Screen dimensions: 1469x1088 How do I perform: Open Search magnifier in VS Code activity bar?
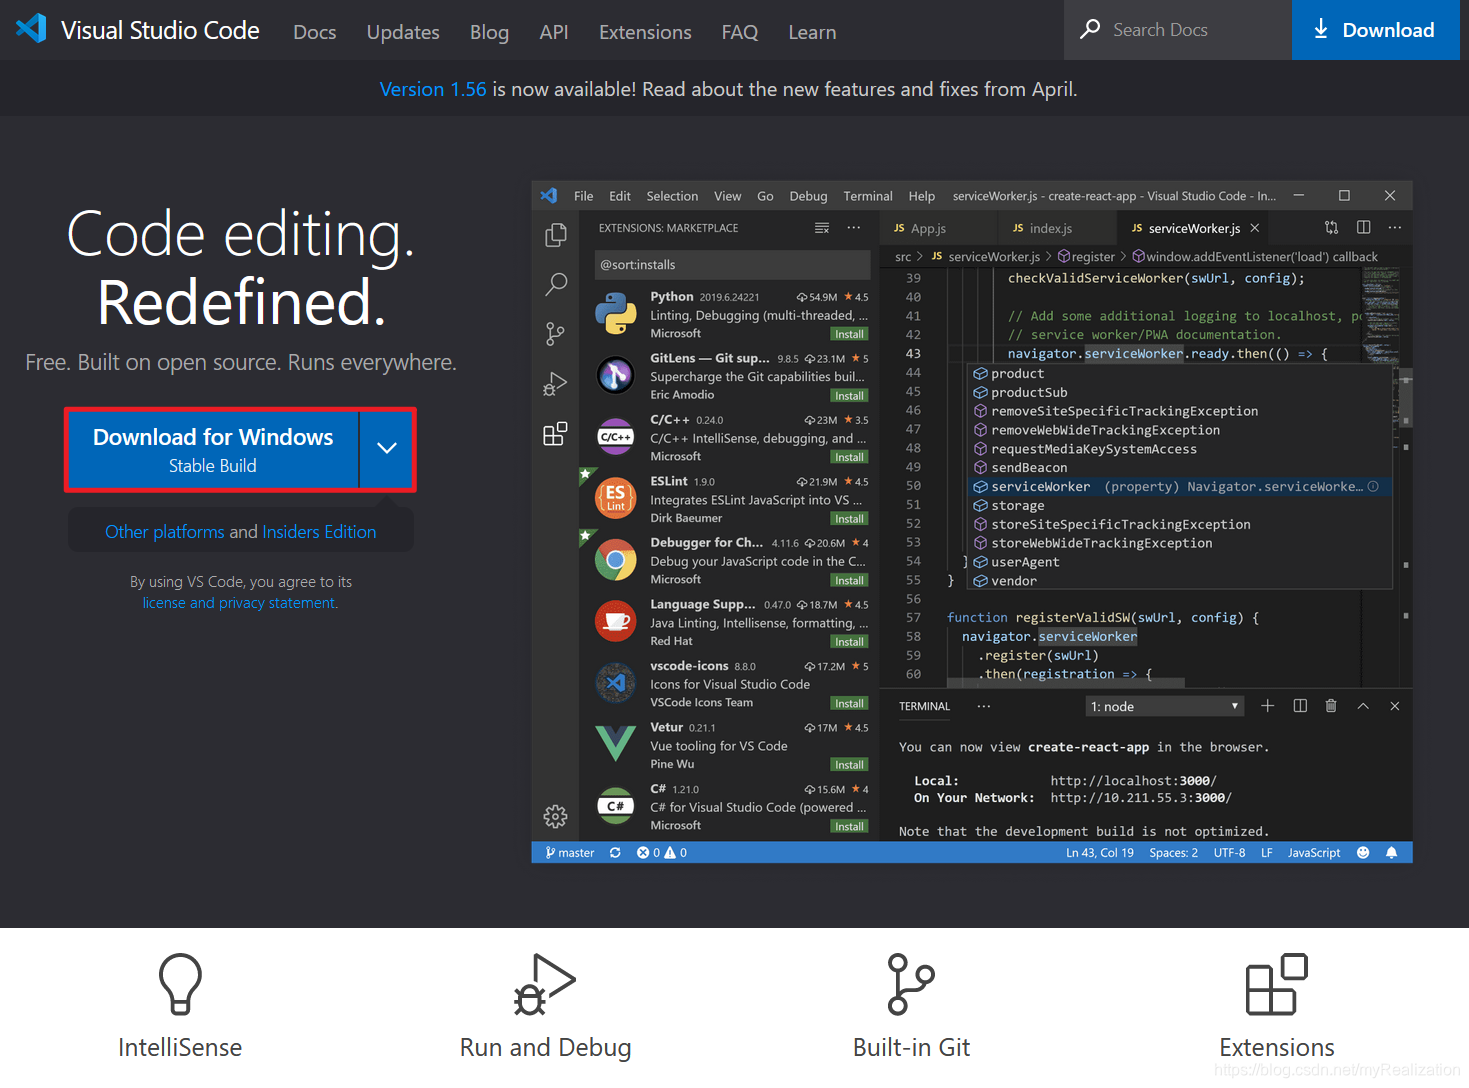tap(556, 285)
